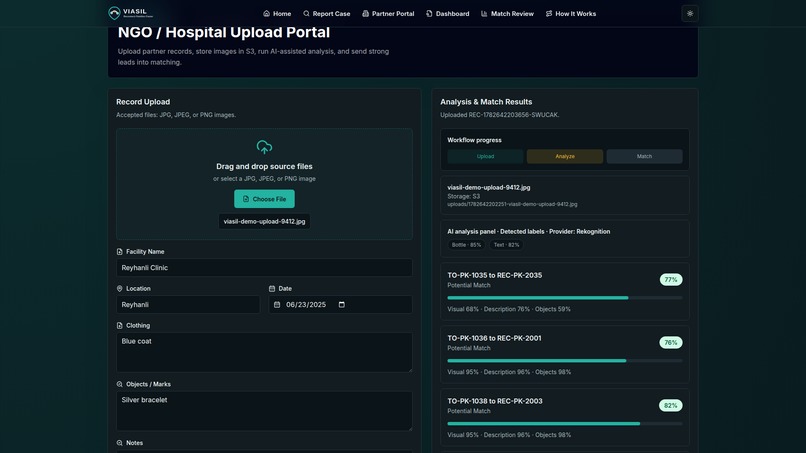Click the 82% score badge
This screenshot has width=806, height=453.
tap(670, 406)
